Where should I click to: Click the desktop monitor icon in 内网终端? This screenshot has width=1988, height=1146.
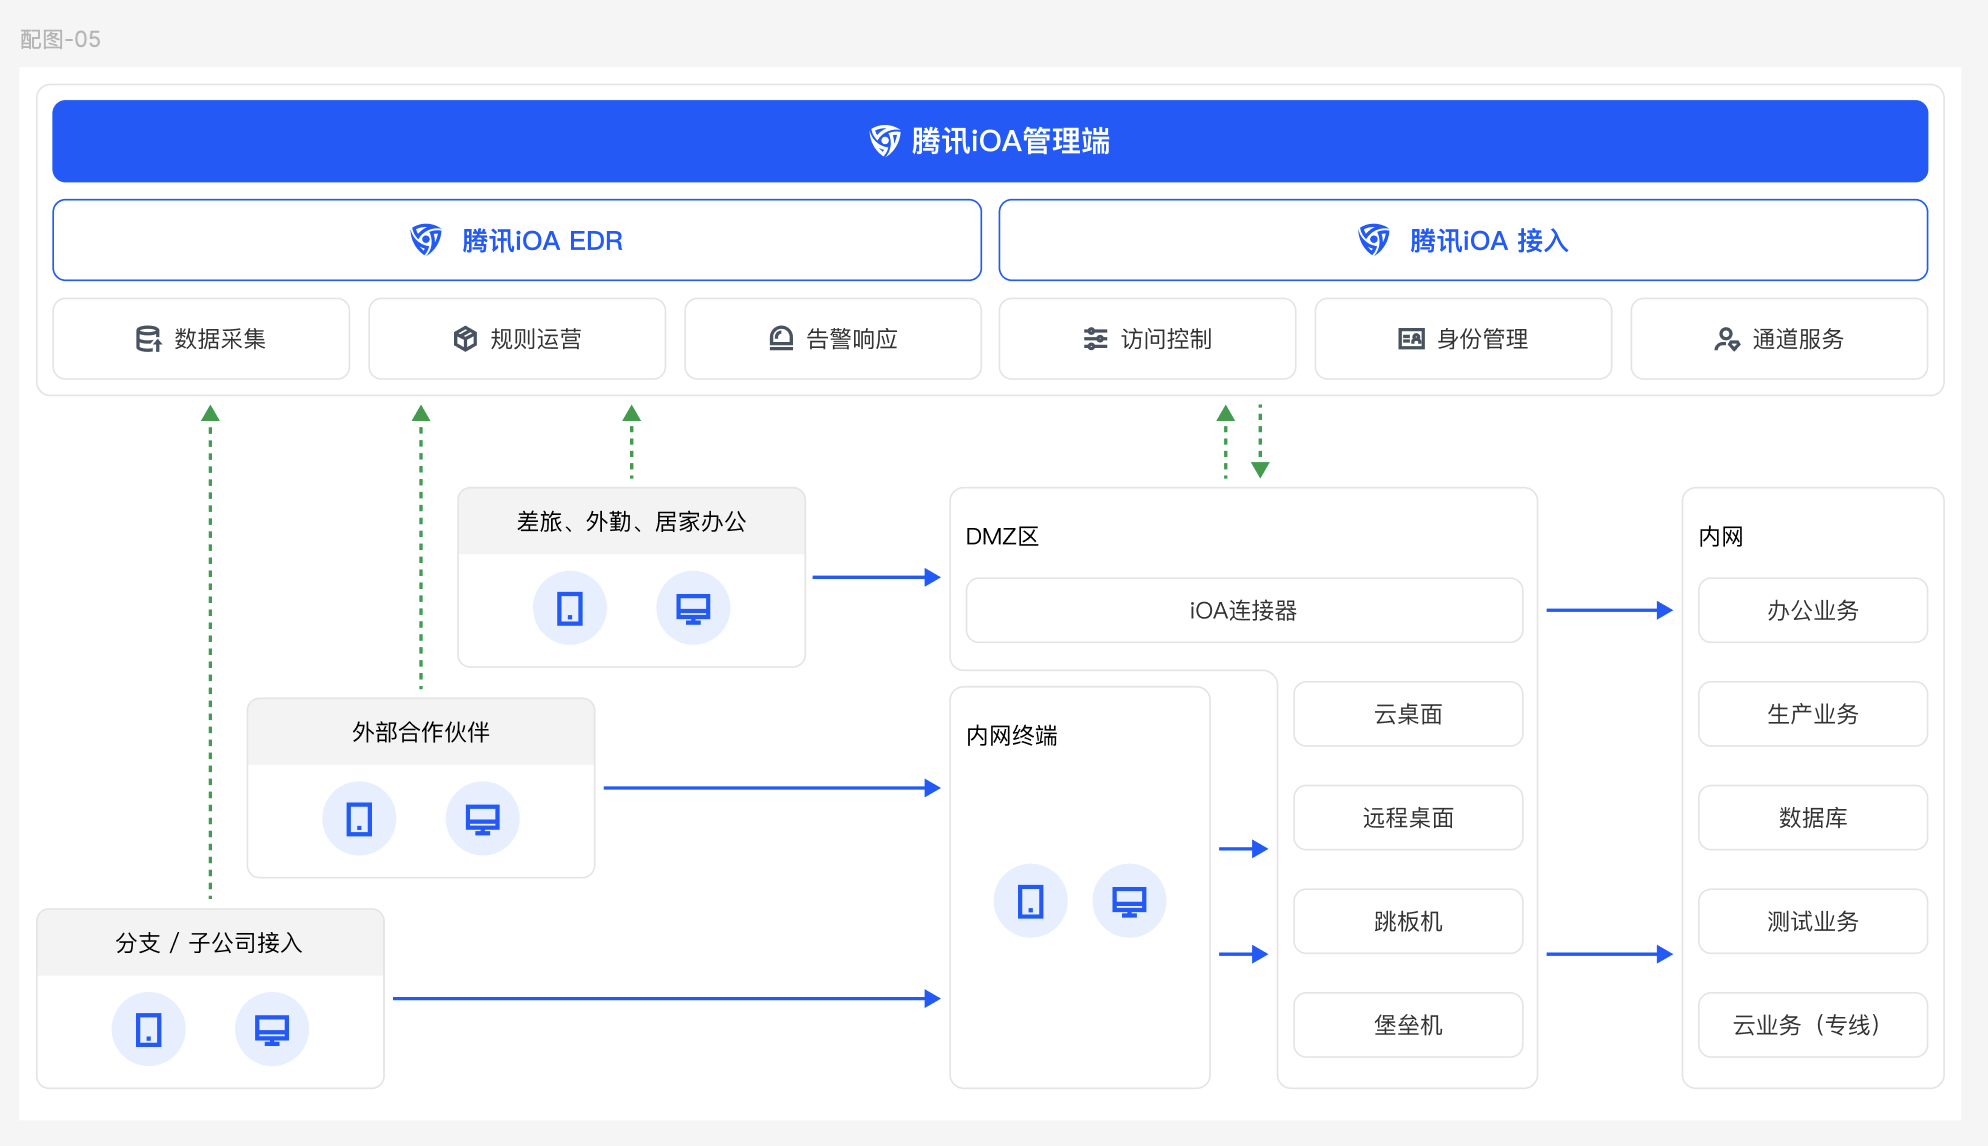tap(1129, 901)
